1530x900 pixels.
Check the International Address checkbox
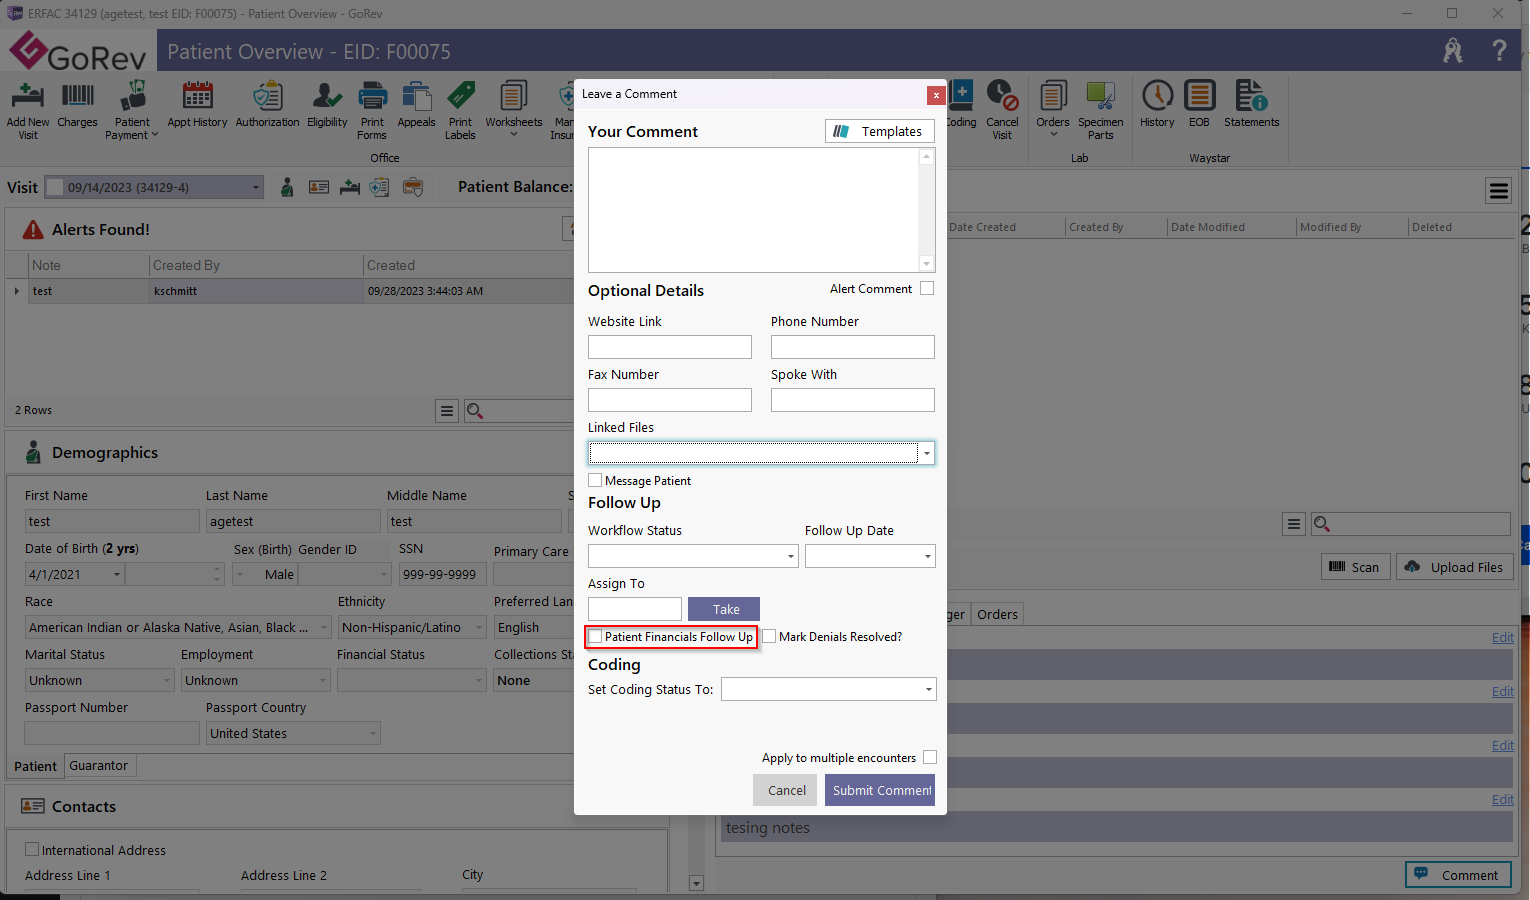[32, 849]
